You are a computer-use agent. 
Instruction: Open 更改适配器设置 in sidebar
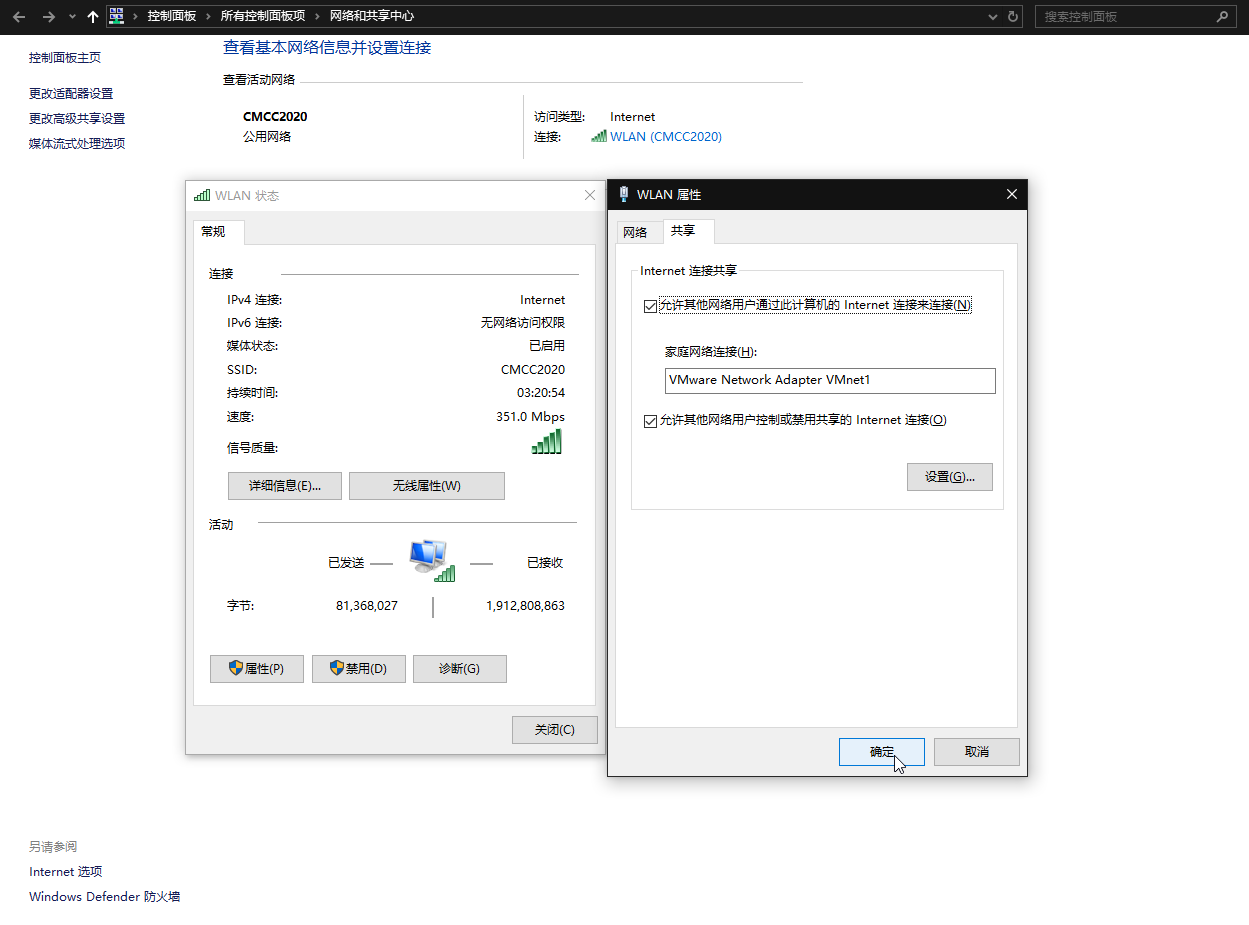pos(71,94)
